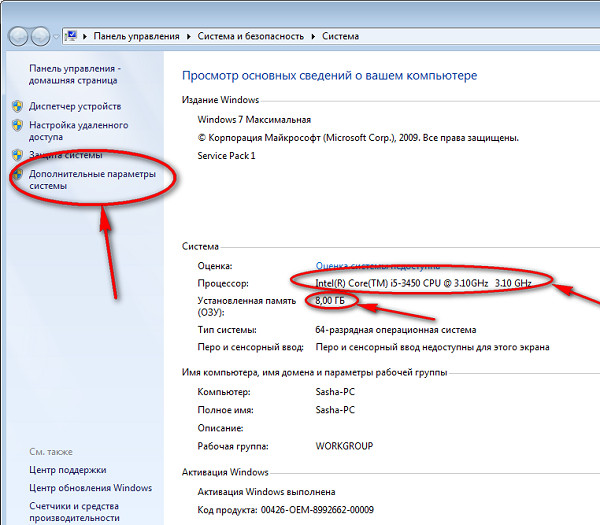Screen dimensions: 600x525
Task: Open recent pages dropdown next to Forward button
Action: pos(56,37)
